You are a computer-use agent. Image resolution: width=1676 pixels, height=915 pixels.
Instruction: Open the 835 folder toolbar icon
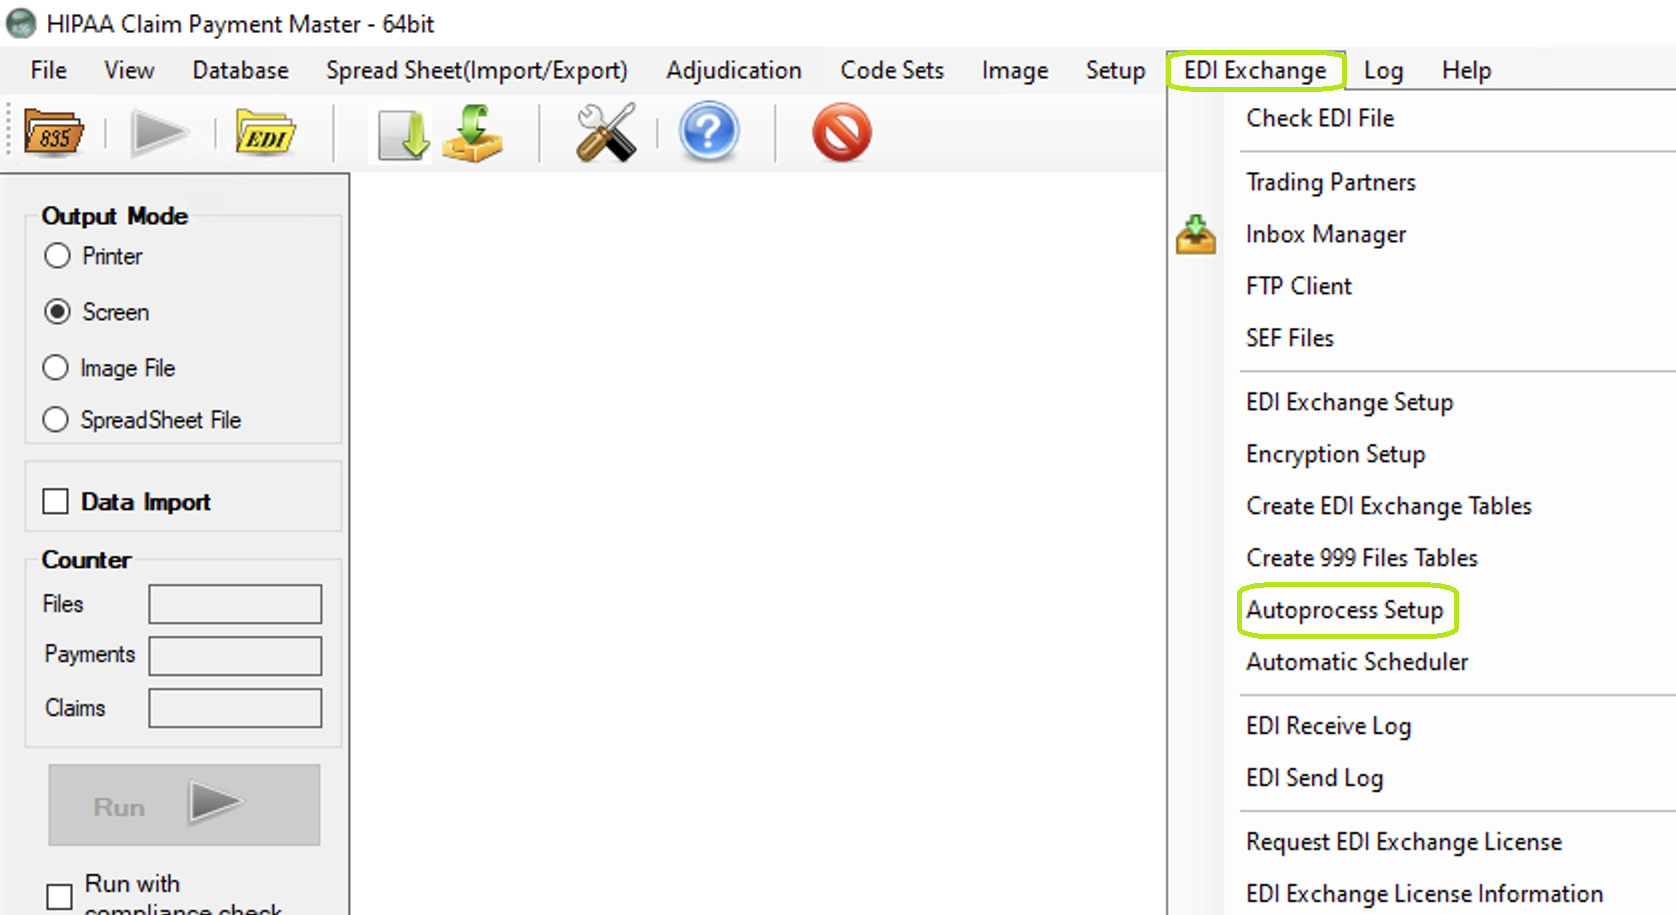point(54,132)
